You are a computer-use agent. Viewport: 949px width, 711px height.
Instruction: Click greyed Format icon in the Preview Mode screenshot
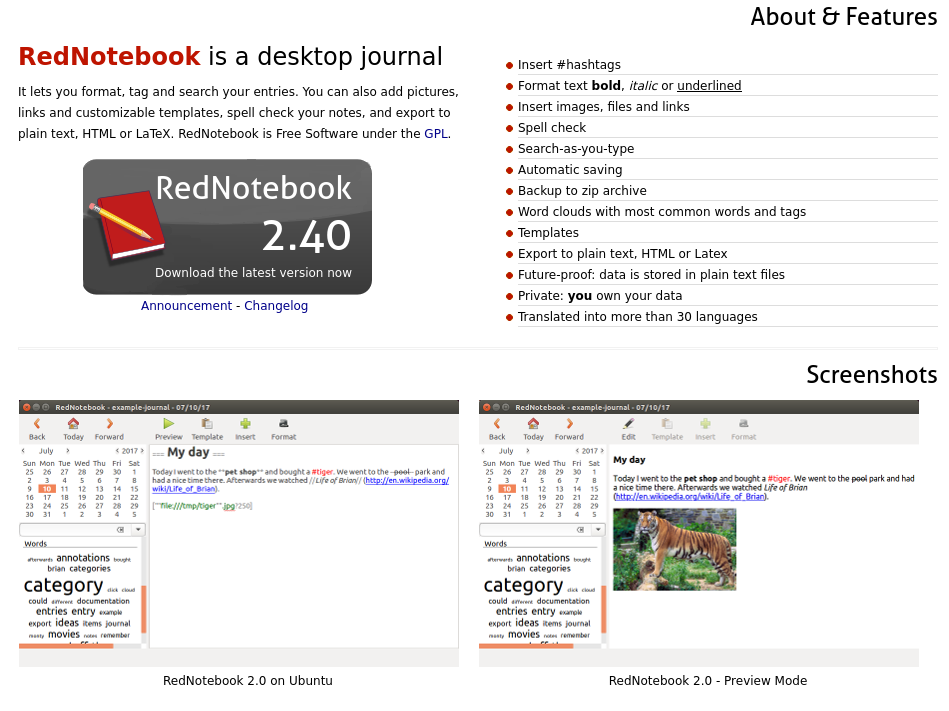pyautogui.click(x=743, y=424)
